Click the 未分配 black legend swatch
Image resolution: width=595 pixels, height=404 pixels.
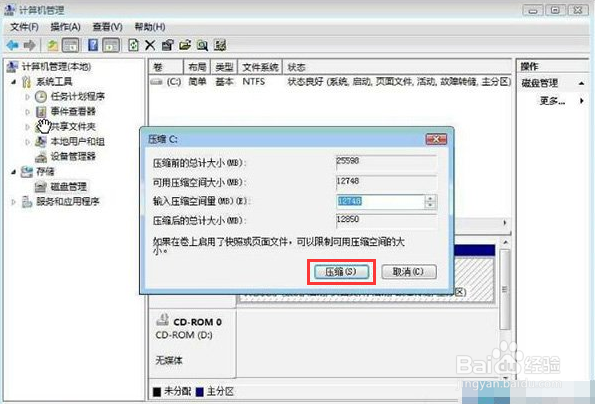click(156, 391)
